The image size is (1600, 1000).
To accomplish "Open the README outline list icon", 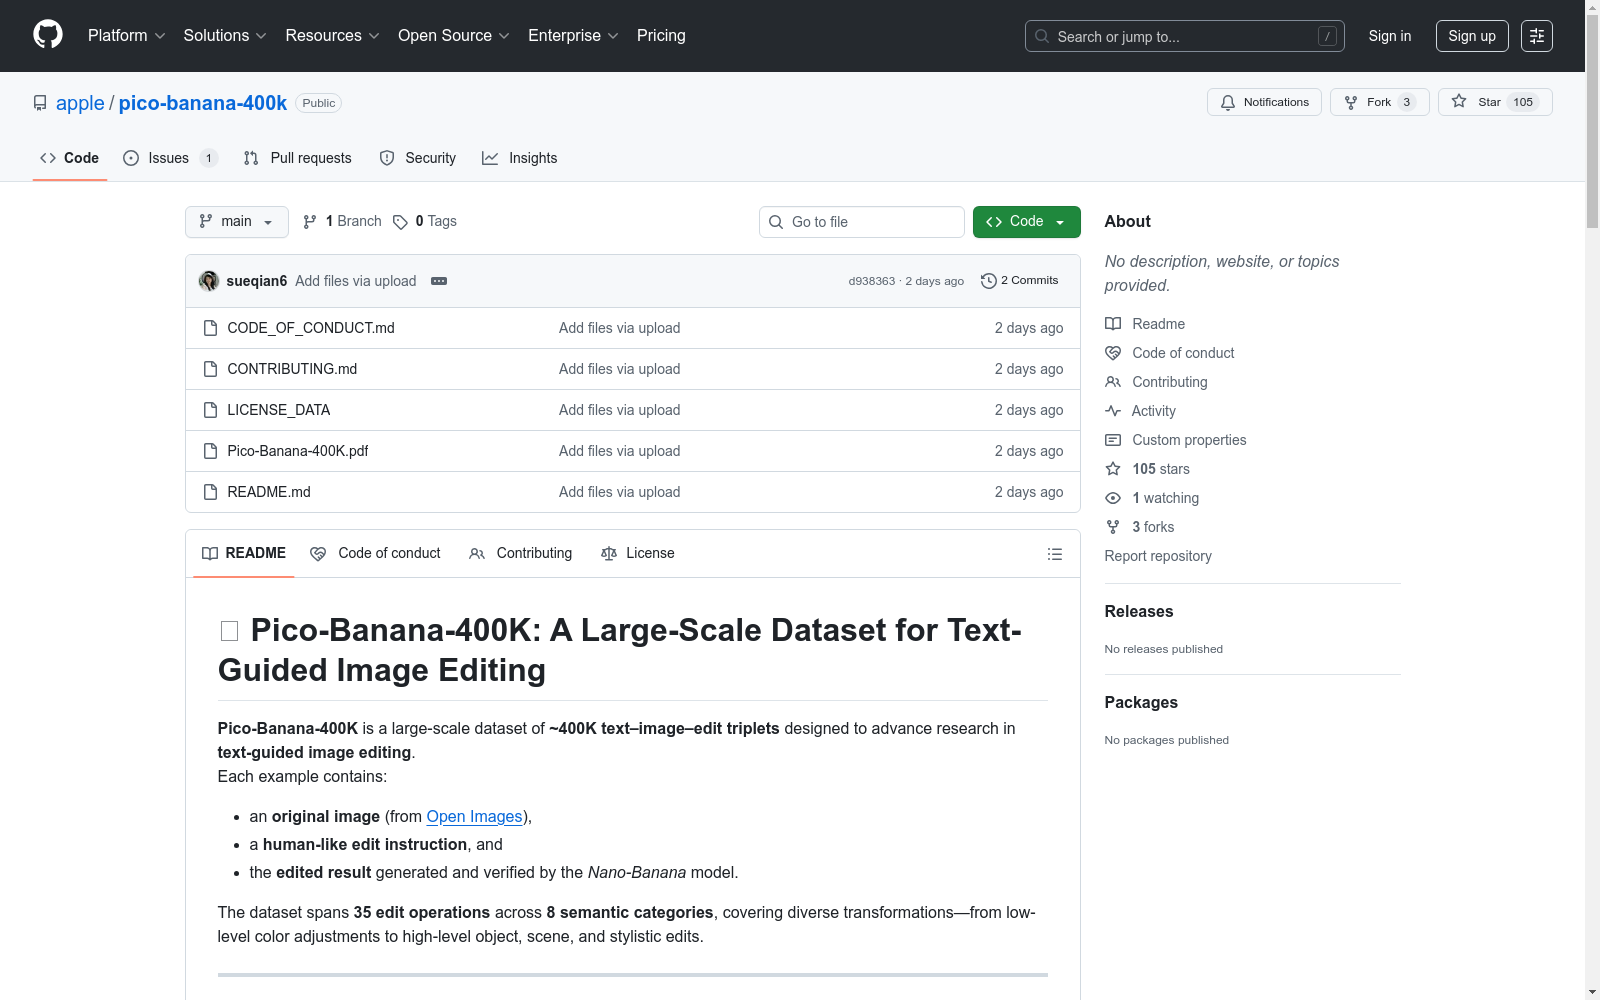I will point(1055,554).
